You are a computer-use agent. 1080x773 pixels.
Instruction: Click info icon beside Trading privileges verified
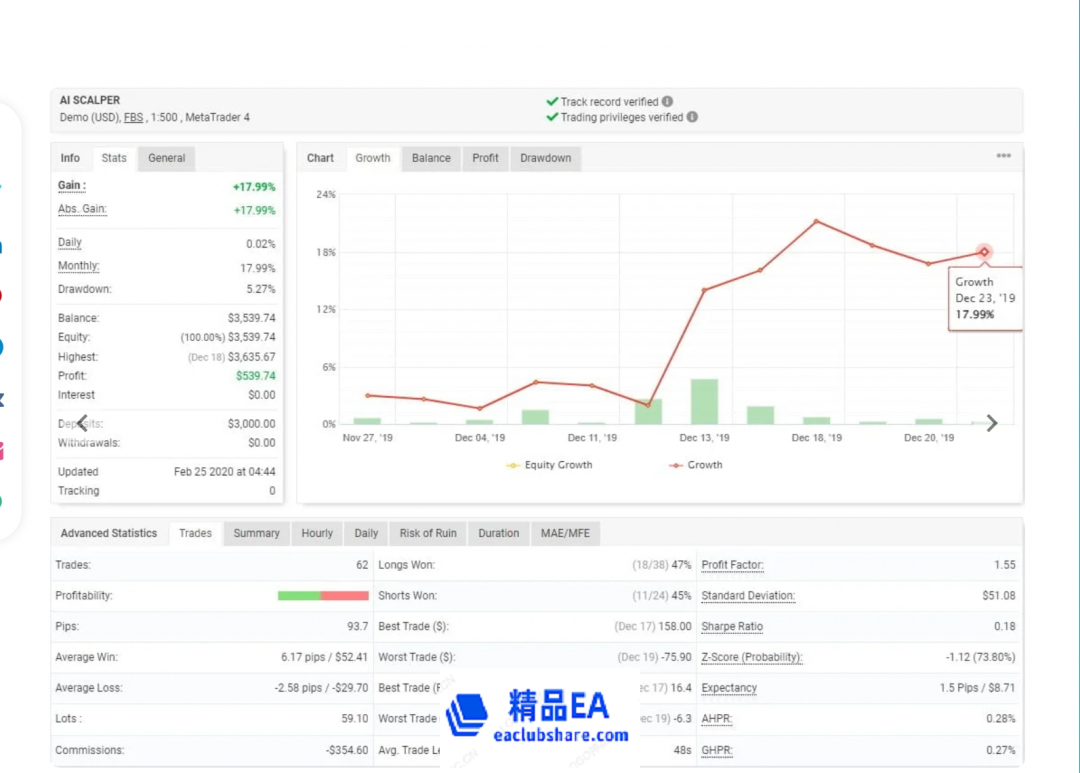tap(692, 117)
